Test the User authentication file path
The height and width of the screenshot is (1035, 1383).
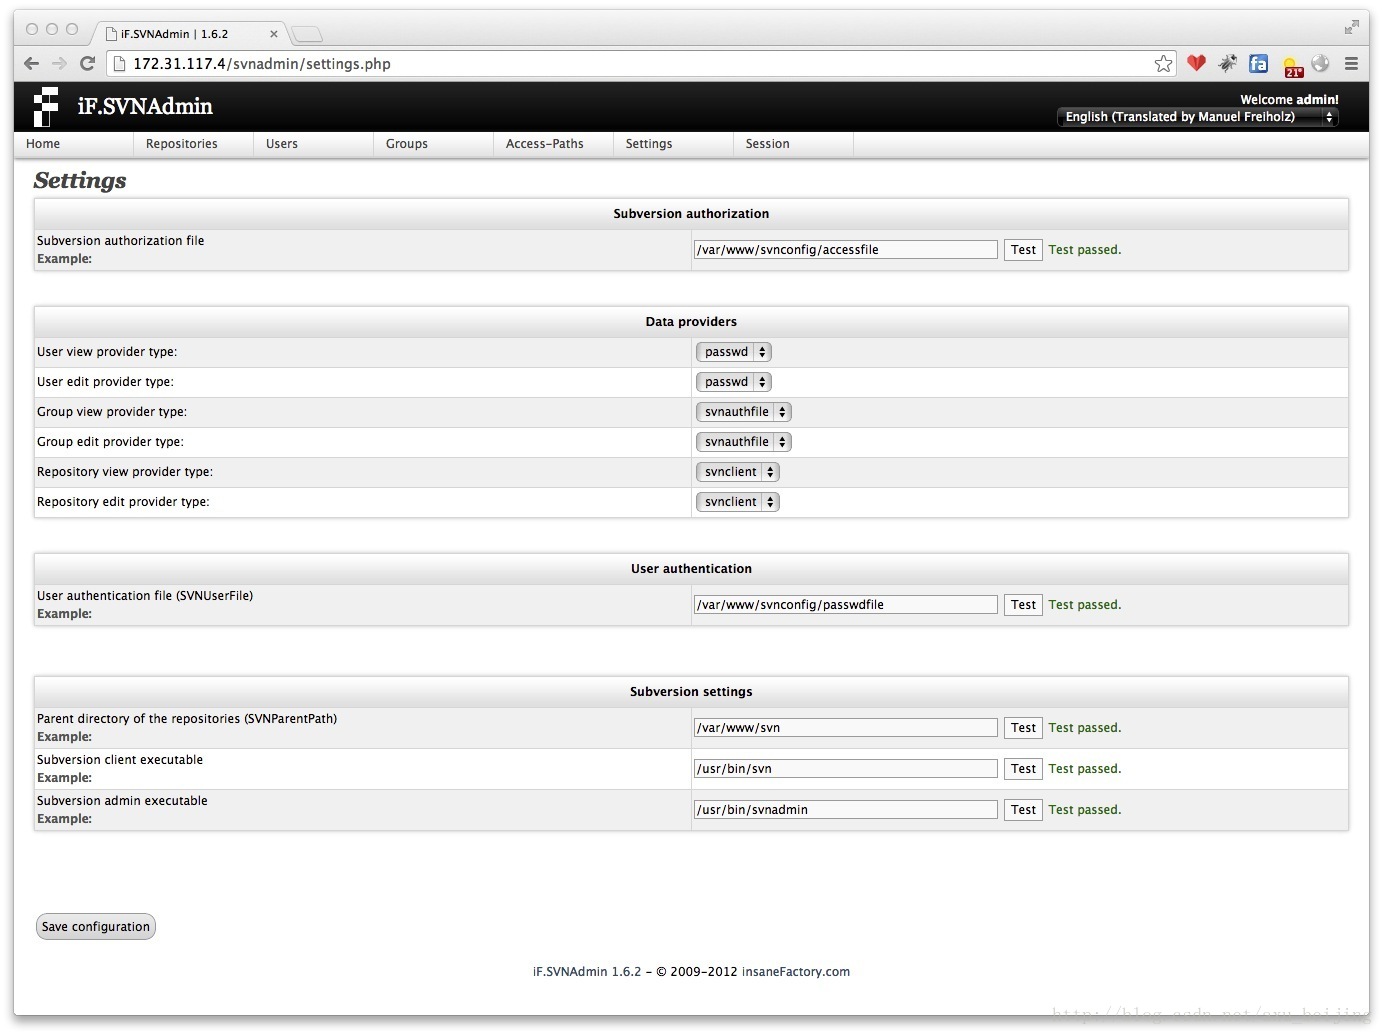coord(1023,605)
